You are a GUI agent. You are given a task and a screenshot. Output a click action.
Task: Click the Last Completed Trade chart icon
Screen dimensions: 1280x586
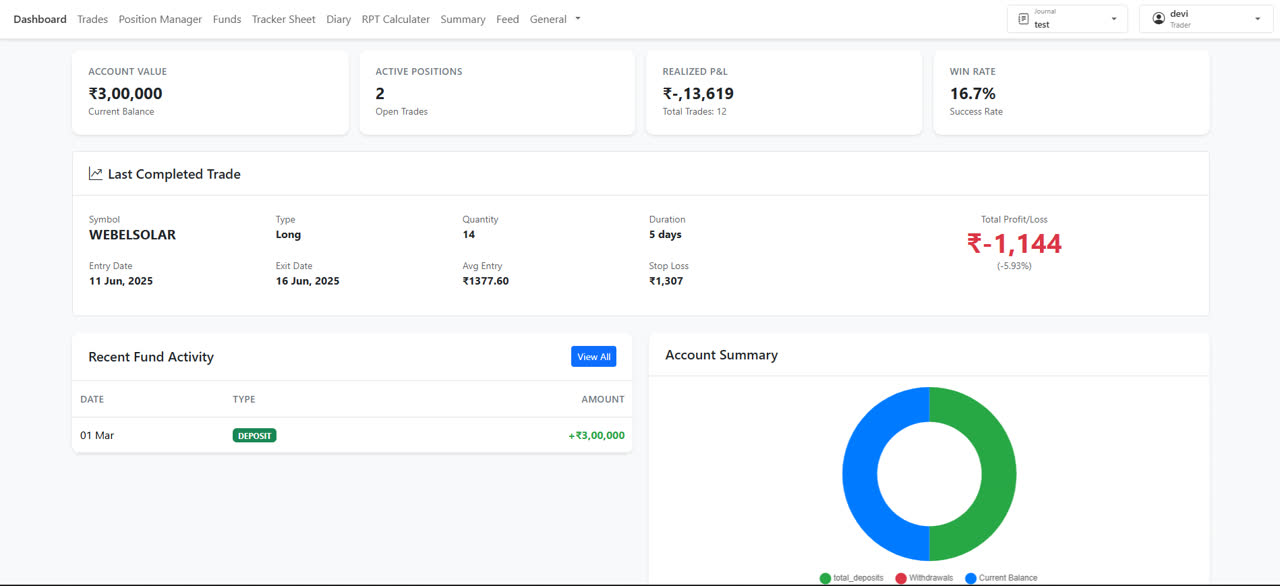tap(94, 173)
